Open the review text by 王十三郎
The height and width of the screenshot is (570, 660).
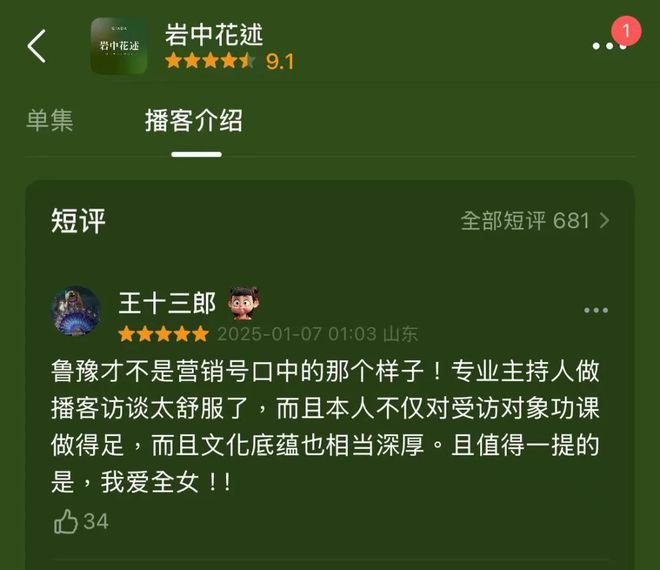[325, 426]
